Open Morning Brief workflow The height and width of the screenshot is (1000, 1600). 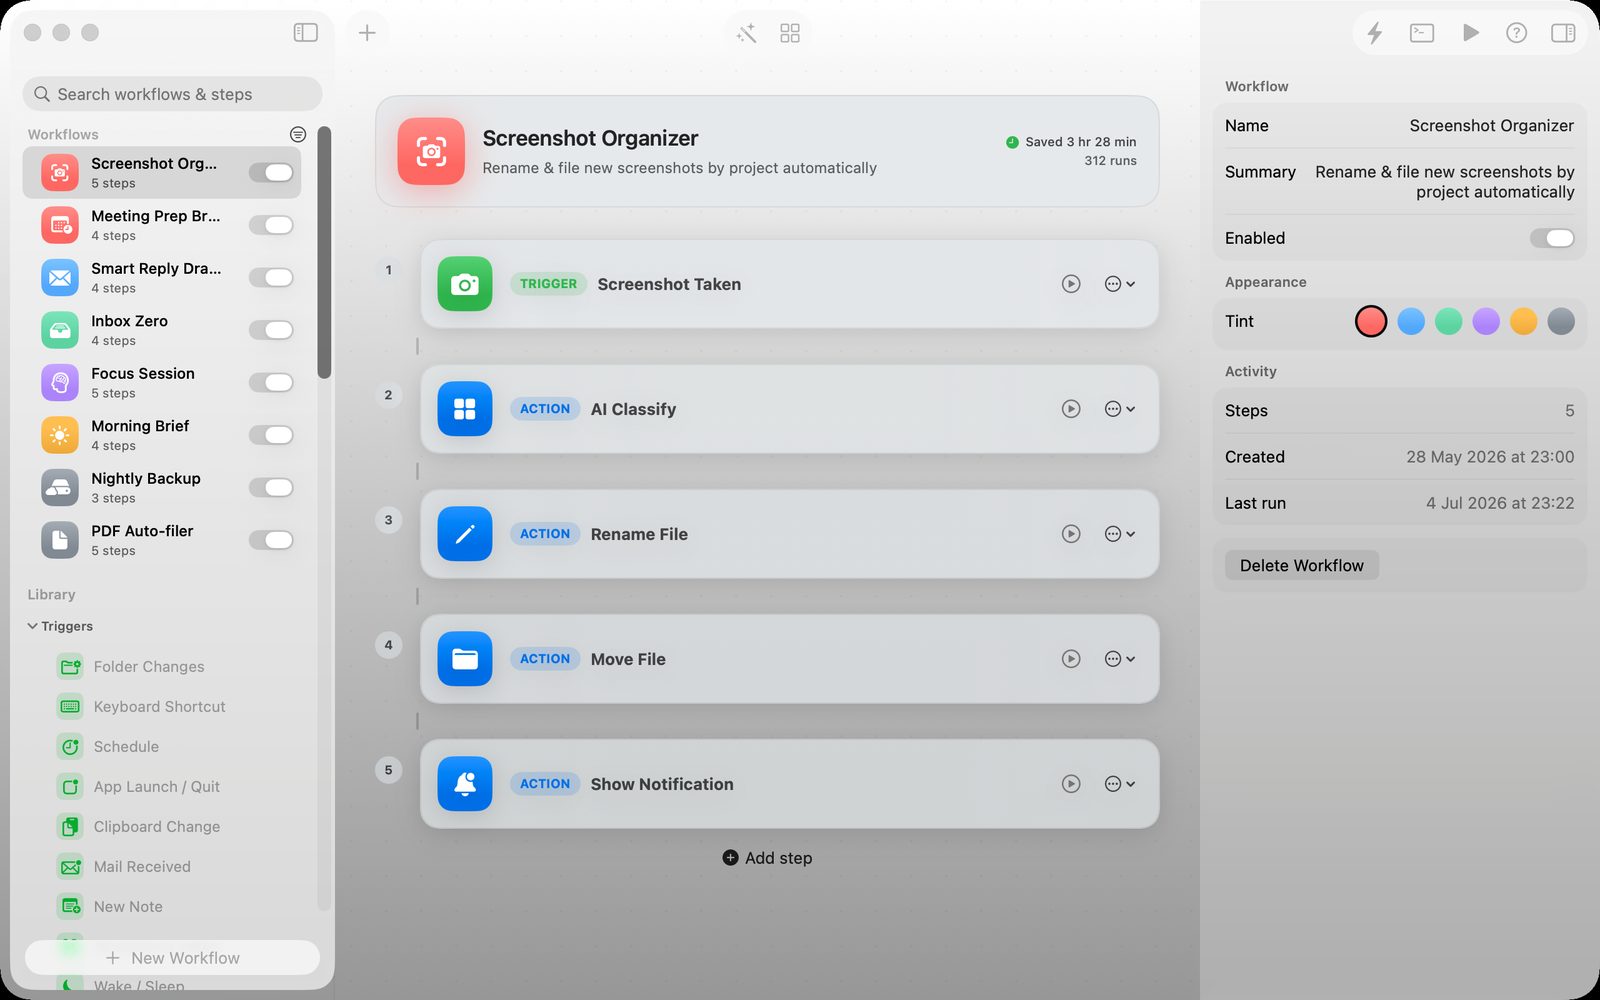pyautogui.click(x=162, y=435)
